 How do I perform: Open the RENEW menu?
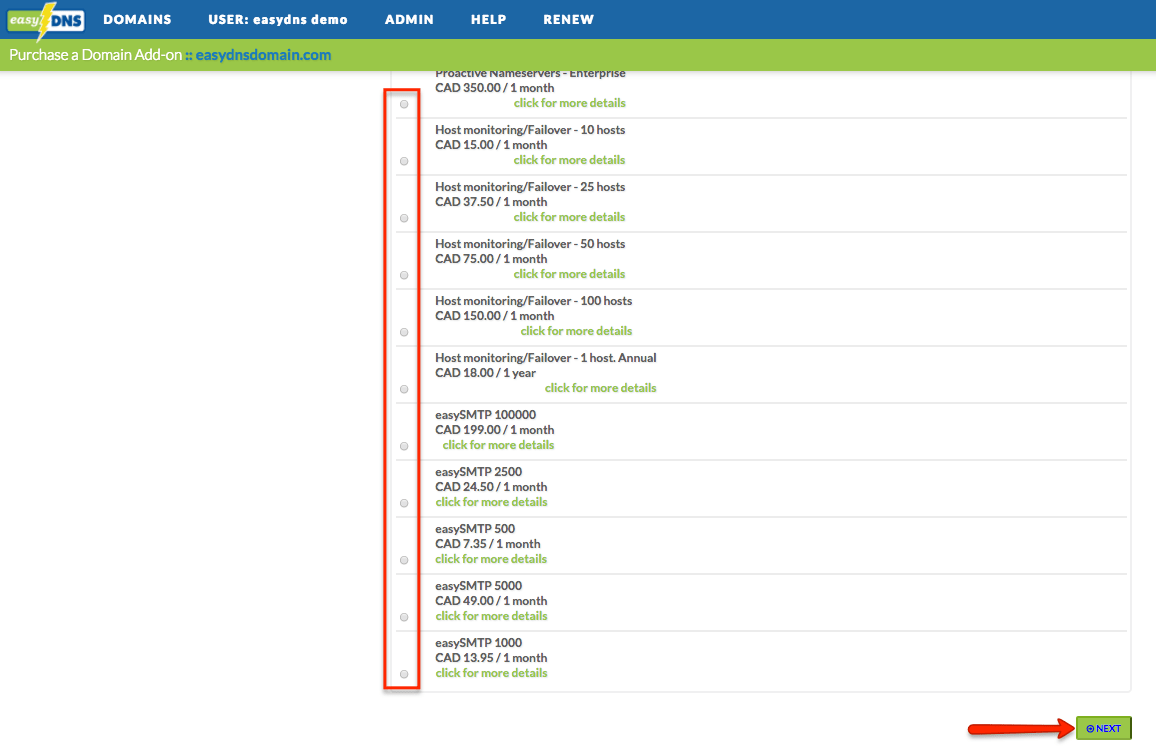(x=568, y=20)
